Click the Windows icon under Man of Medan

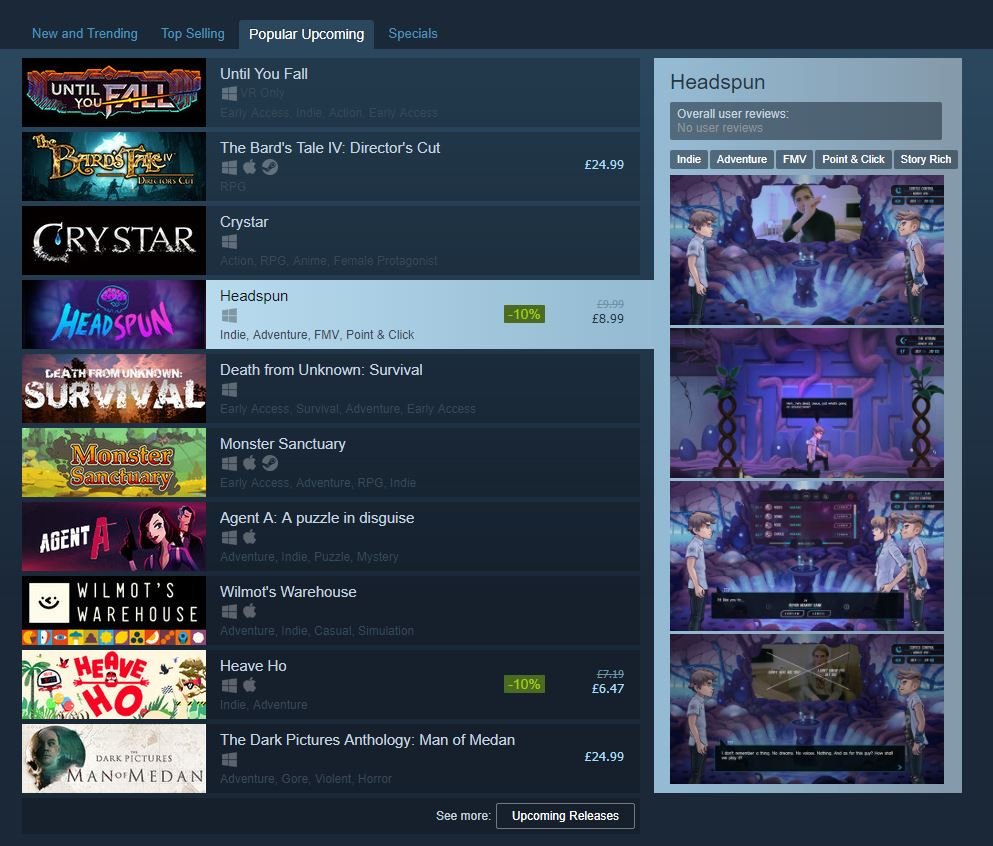pos(229,759)
